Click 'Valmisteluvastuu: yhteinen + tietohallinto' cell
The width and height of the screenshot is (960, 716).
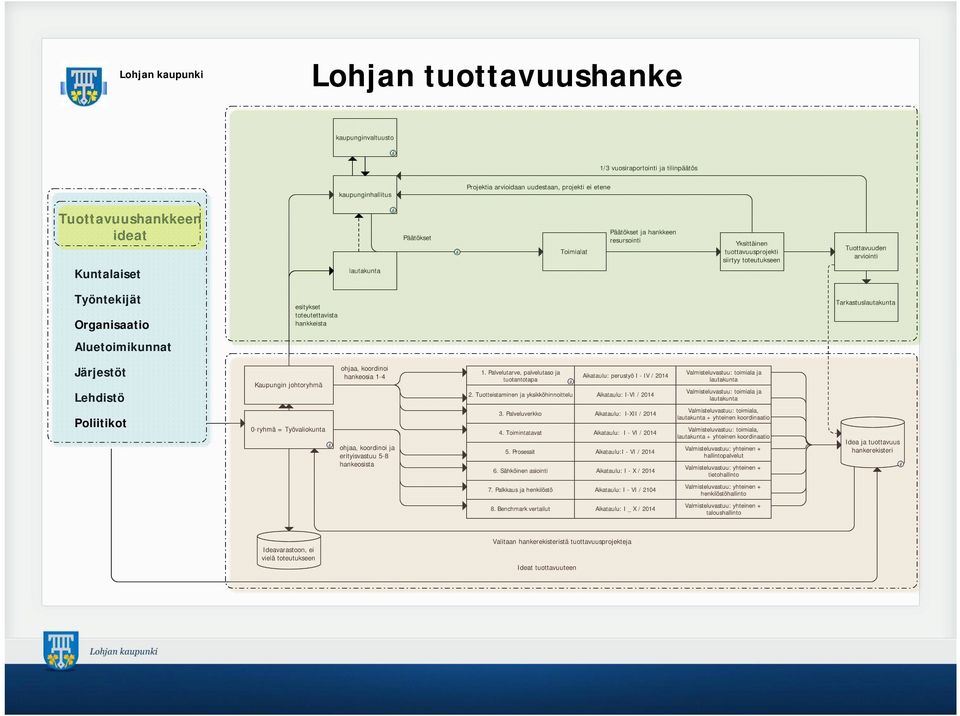(x=724, y=471)
